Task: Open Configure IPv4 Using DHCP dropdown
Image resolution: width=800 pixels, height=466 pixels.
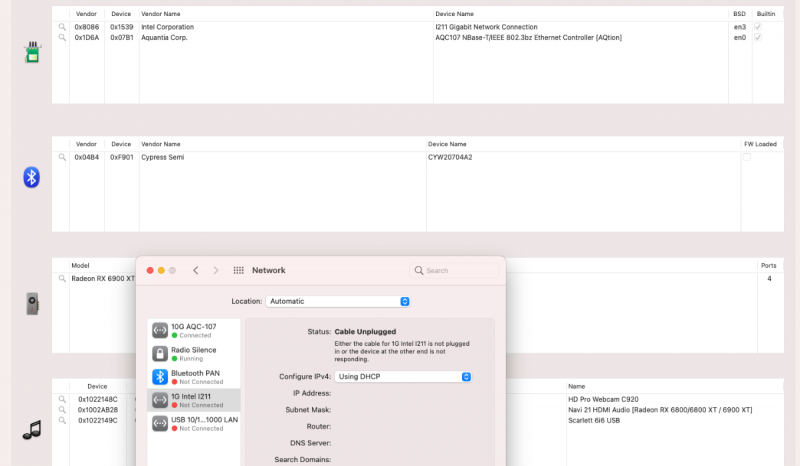Action: 403,377
